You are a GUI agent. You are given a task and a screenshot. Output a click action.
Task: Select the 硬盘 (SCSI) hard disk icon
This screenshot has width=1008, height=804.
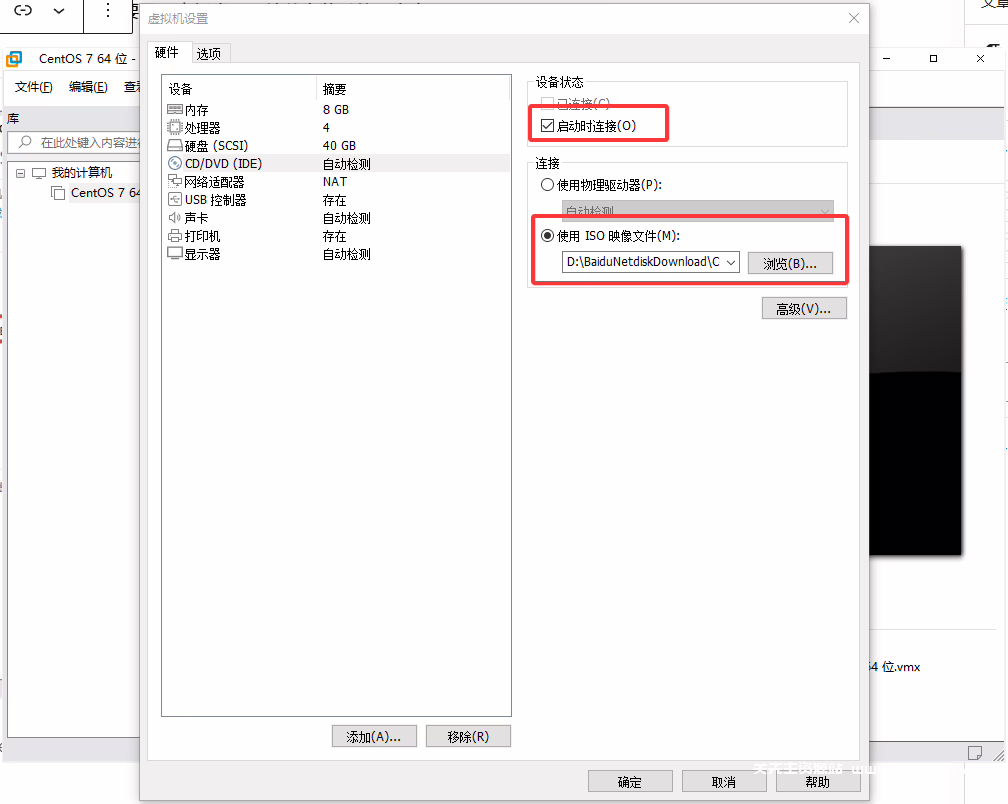point(175,145)
